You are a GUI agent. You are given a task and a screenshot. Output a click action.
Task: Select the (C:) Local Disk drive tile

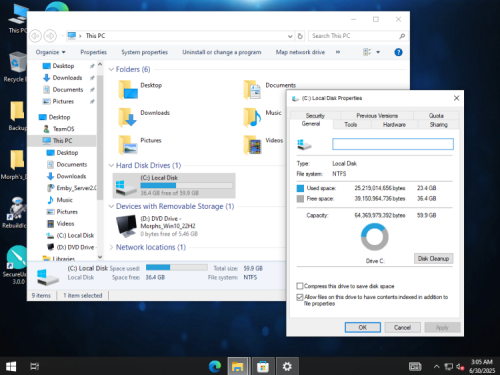coord(174,185)
